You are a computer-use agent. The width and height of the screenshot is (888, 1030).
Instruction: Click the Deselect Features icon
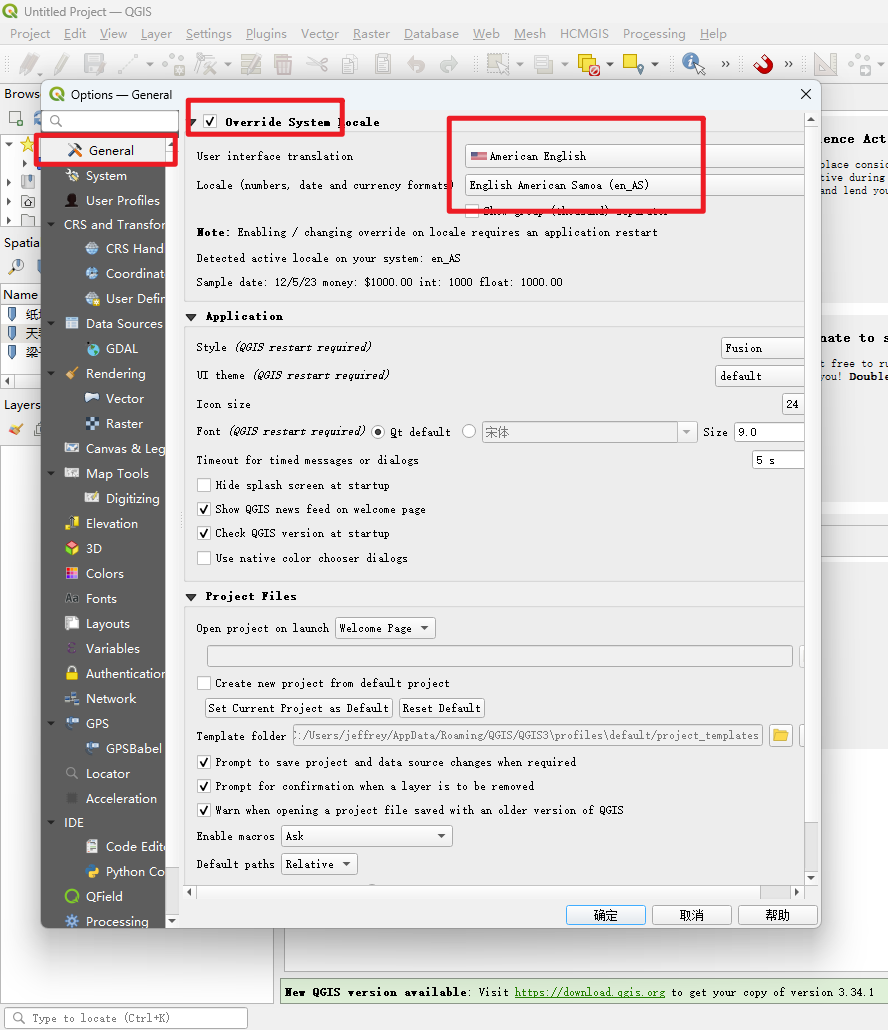[x=588, y=64]
